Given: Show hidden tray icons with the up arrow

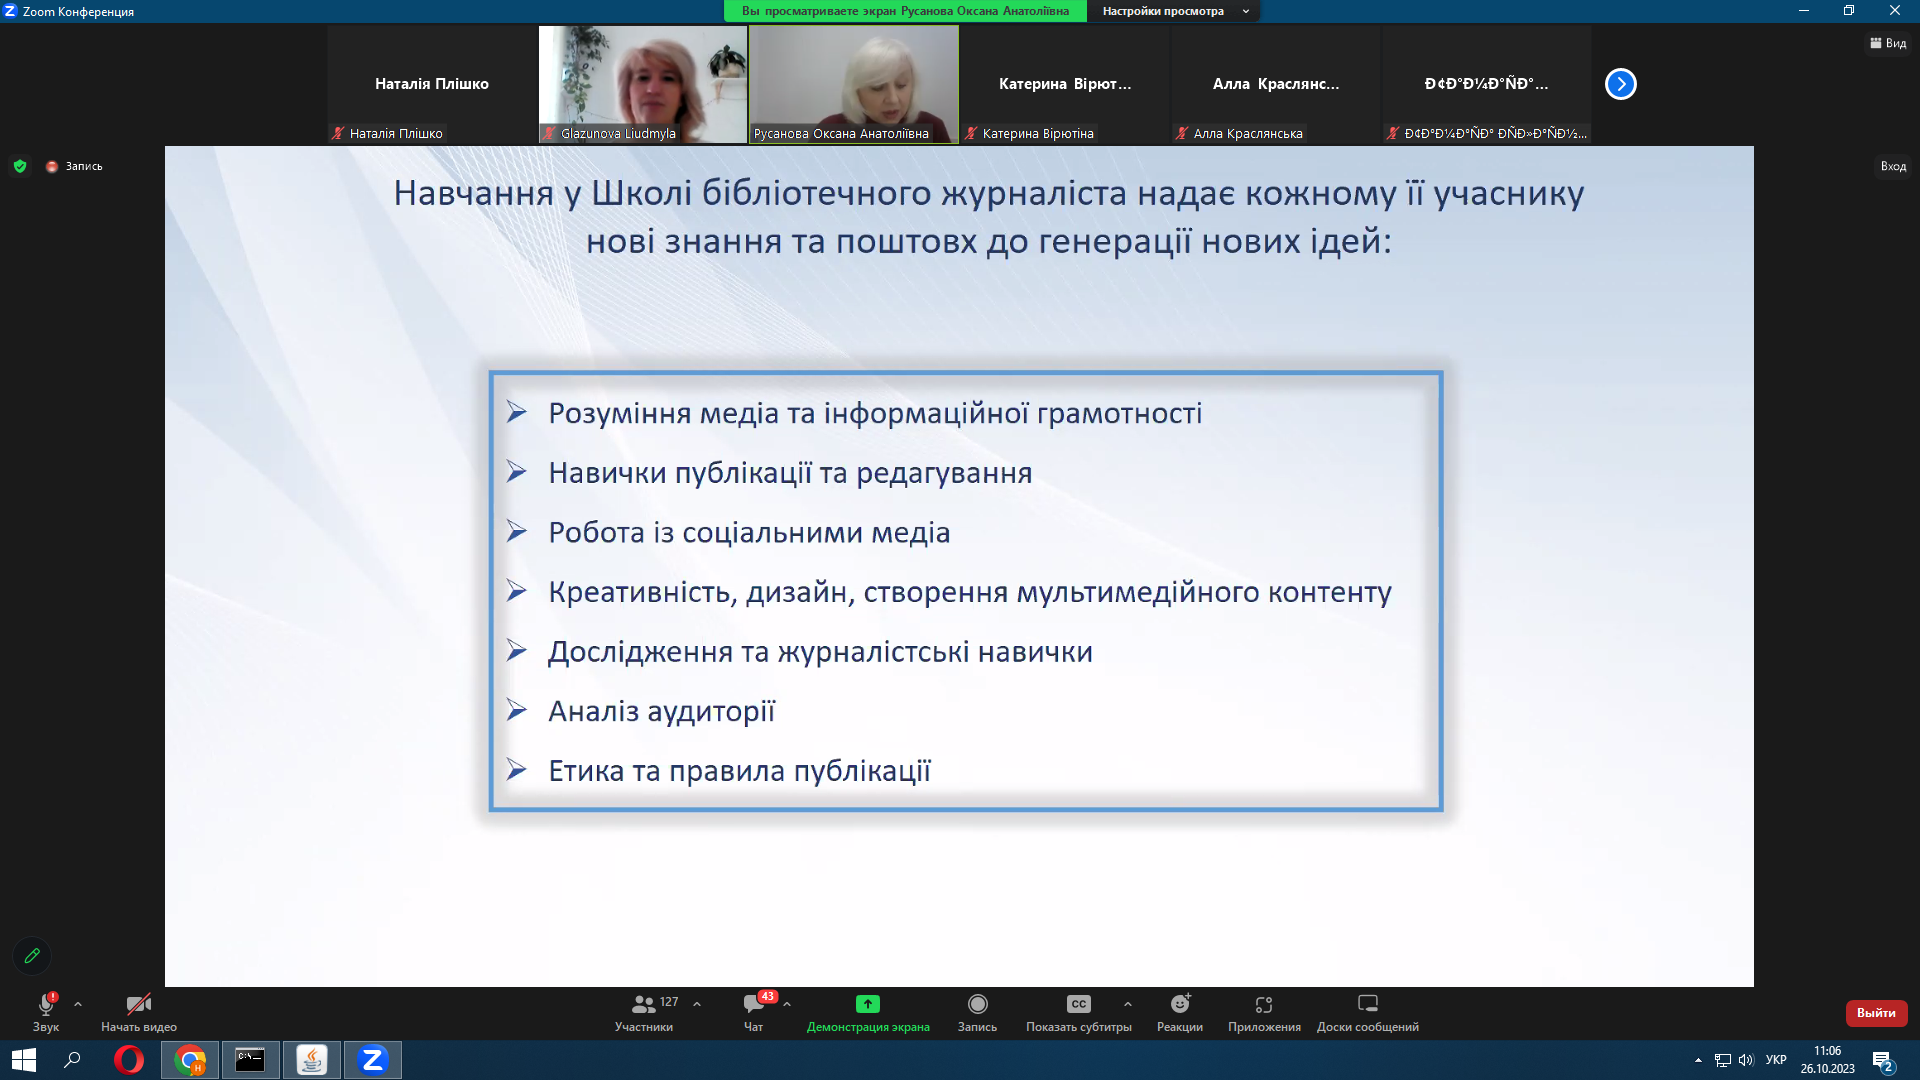Looking at the screenshot, I should pos(1698,1060).
